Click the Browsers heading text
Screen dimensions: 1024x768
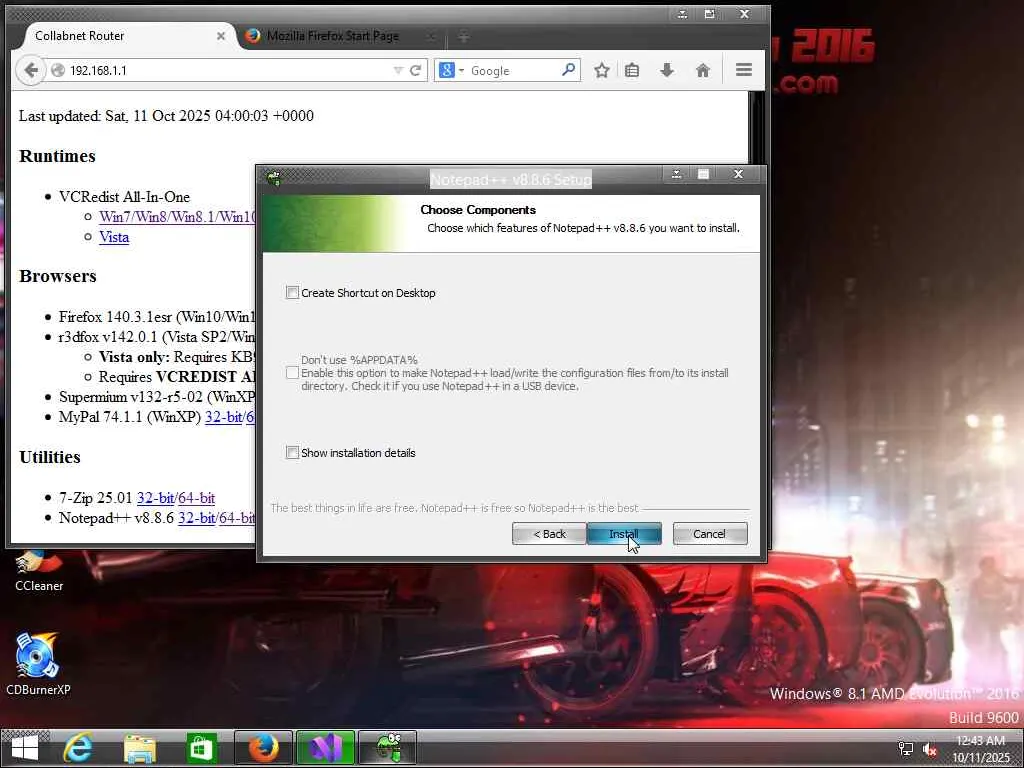coord(57,276)
